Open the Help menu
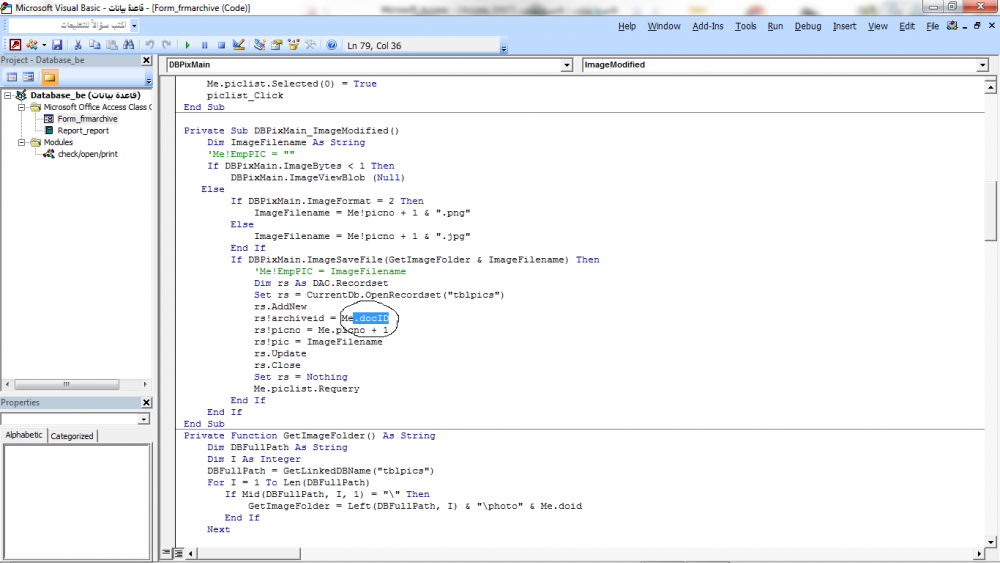 (x=627, y=26)
